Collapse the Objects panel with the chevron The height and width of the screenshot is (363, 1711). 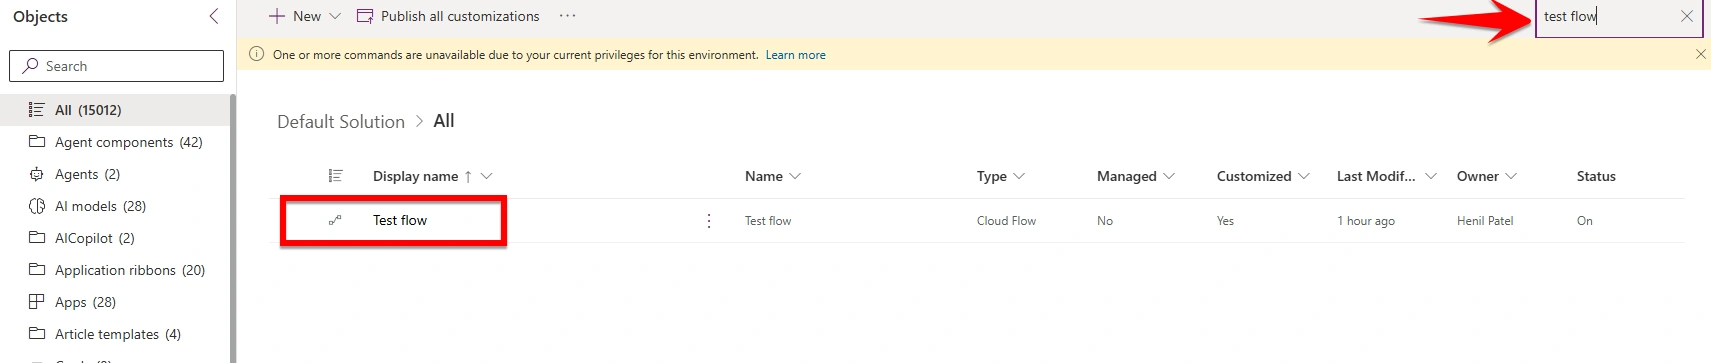click(x=213, y=16)
